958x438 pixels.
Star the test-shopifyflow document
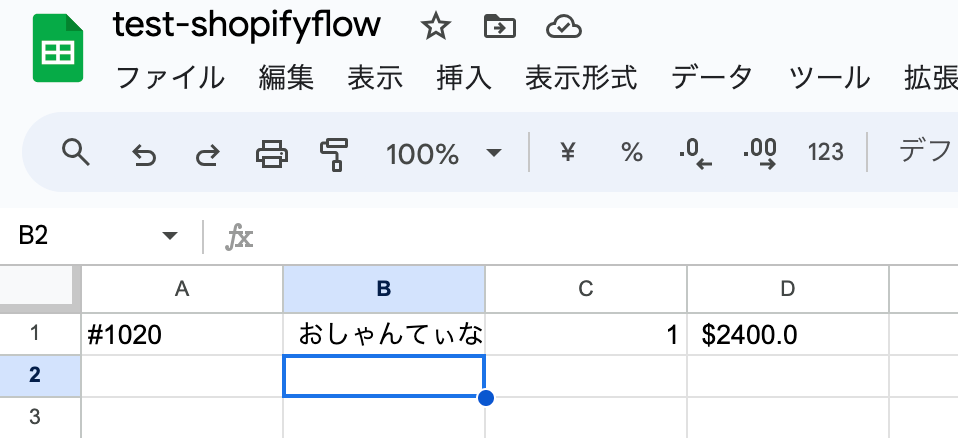435,27
